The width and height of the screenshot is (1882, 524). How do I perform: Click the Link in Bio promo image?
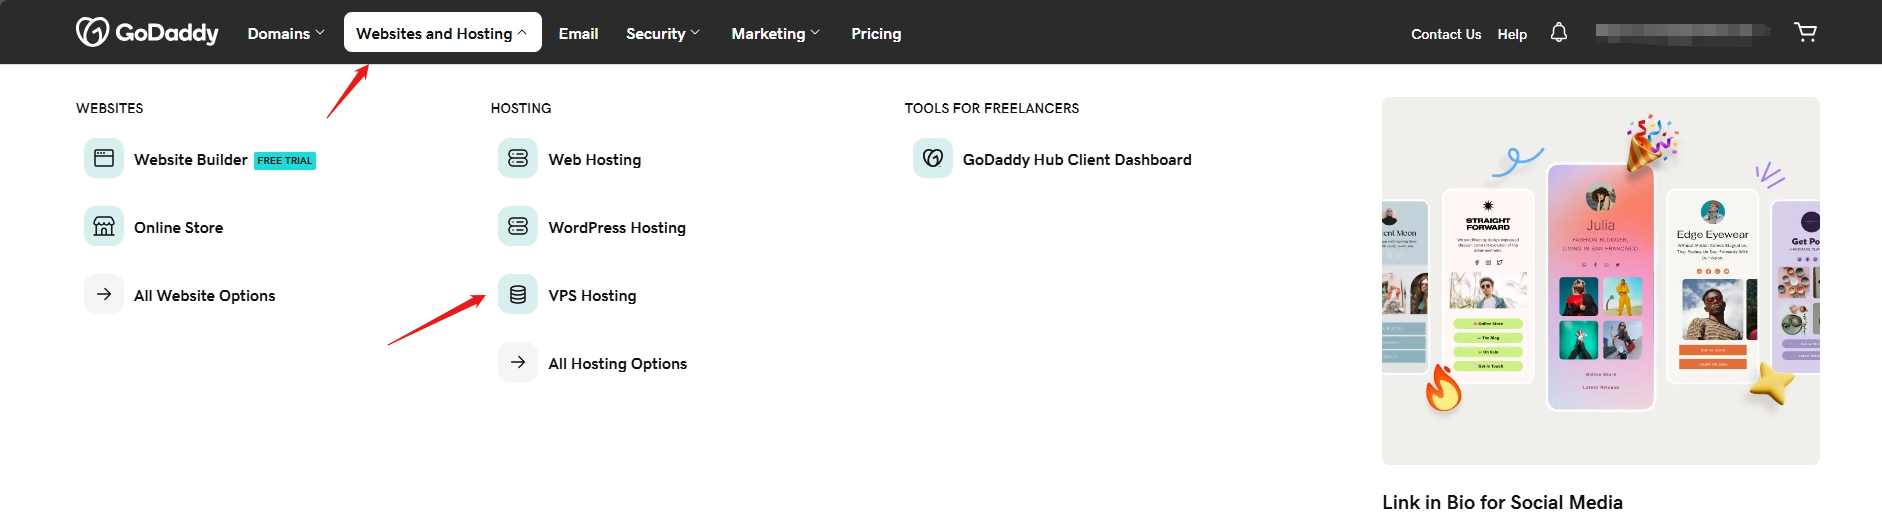point(1600,280)
